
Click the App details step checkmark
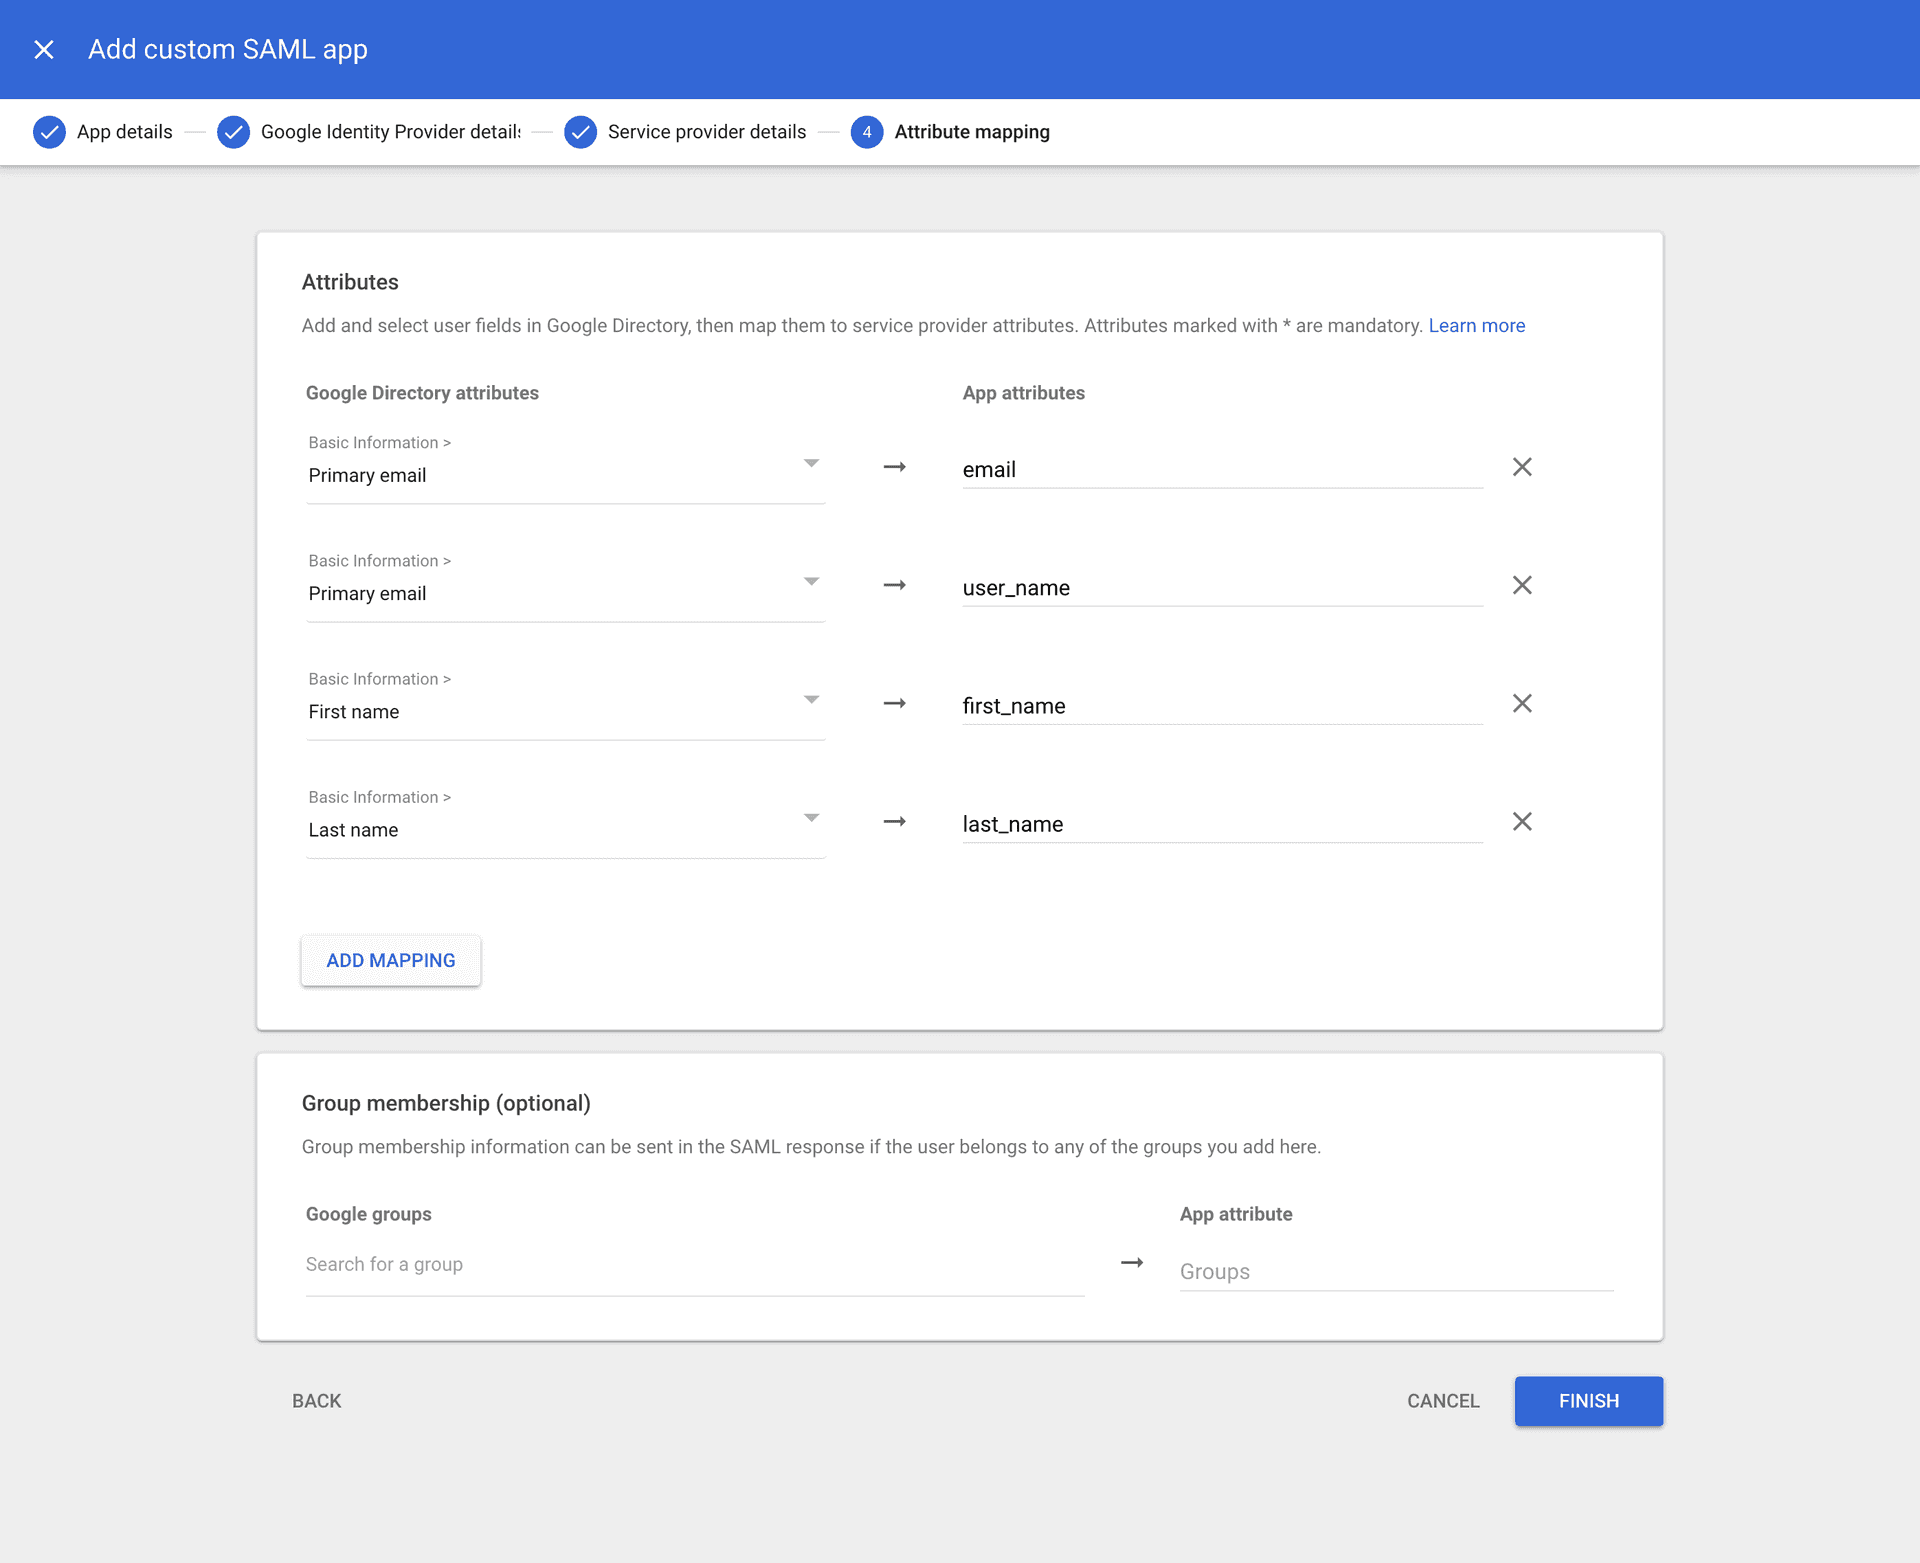click(49, 131)
